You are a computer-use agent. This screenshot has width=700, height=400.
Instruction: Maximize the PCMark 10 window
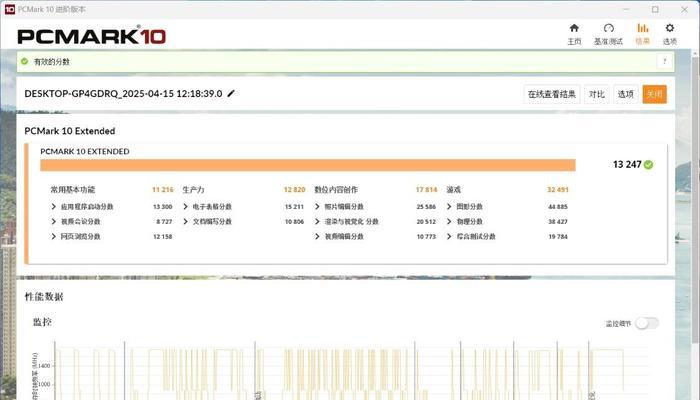pos(655,9)
